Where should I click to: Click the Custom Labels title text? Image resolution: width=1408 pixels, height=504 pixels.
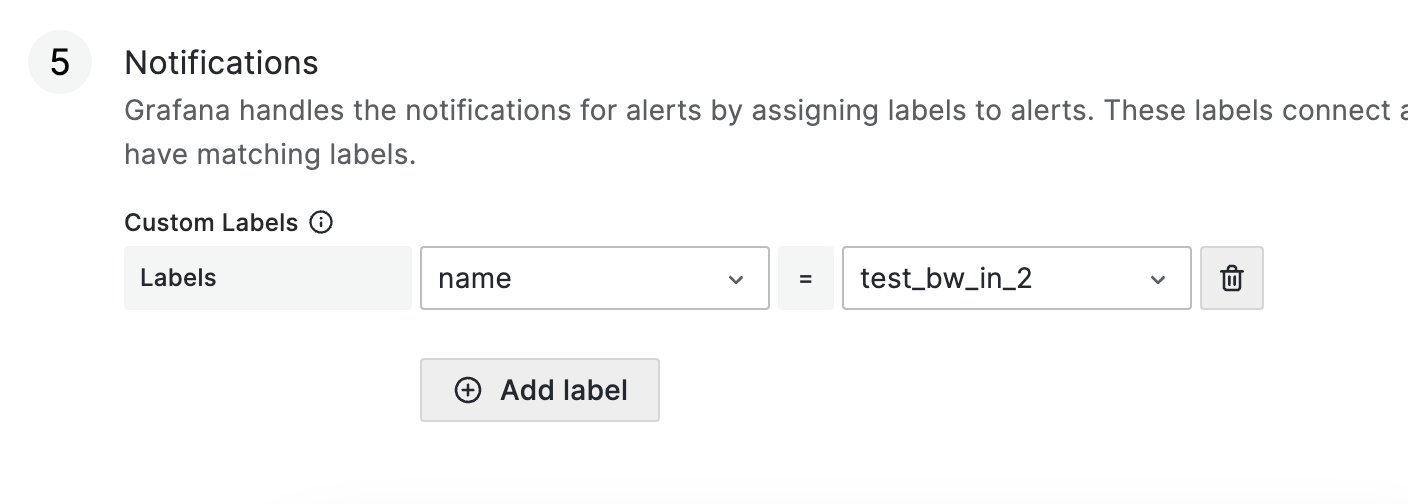tap(211, 223)
